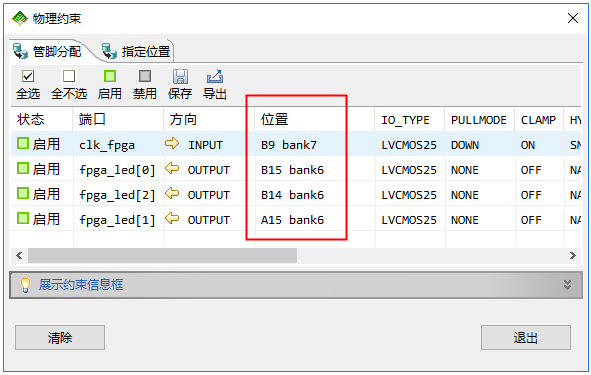
Task: Toggle the 启用 status box for fpga_led[2]
Action: [23, 193]
